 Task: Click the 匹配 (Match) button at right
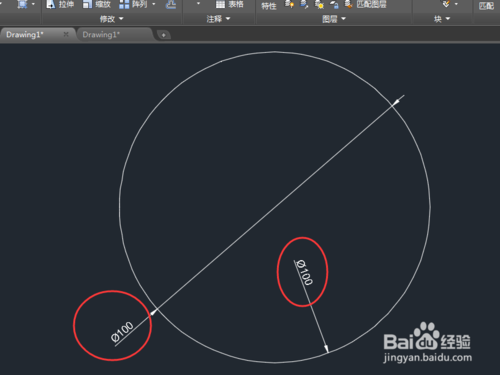coord(486,6)
